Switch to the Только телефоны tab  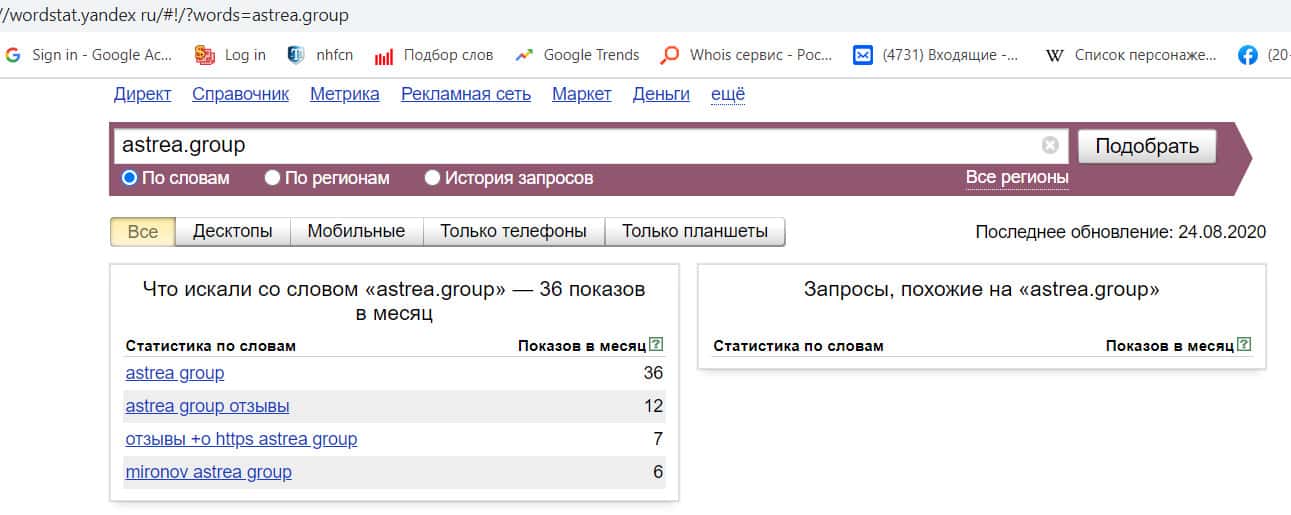coord(513,231)
